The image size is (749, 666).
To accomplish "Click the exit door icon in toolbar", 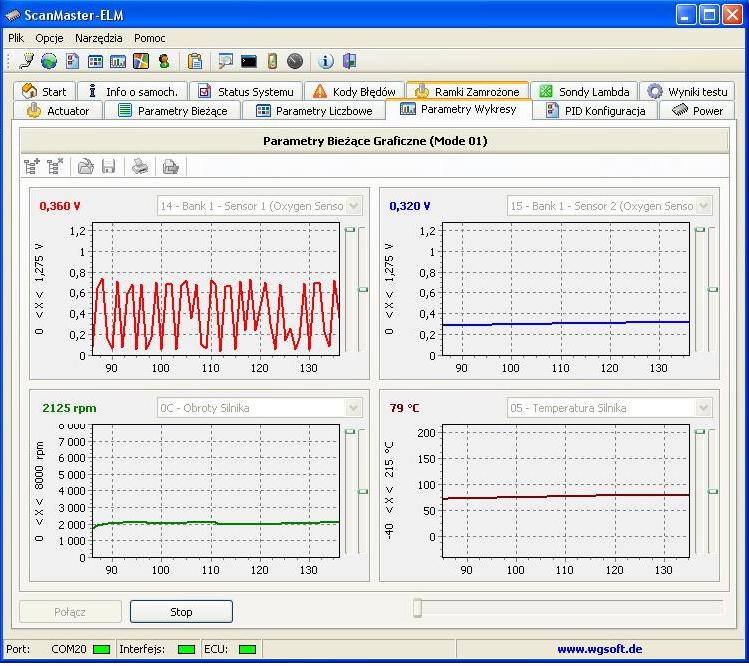I will tap(349, 62).
